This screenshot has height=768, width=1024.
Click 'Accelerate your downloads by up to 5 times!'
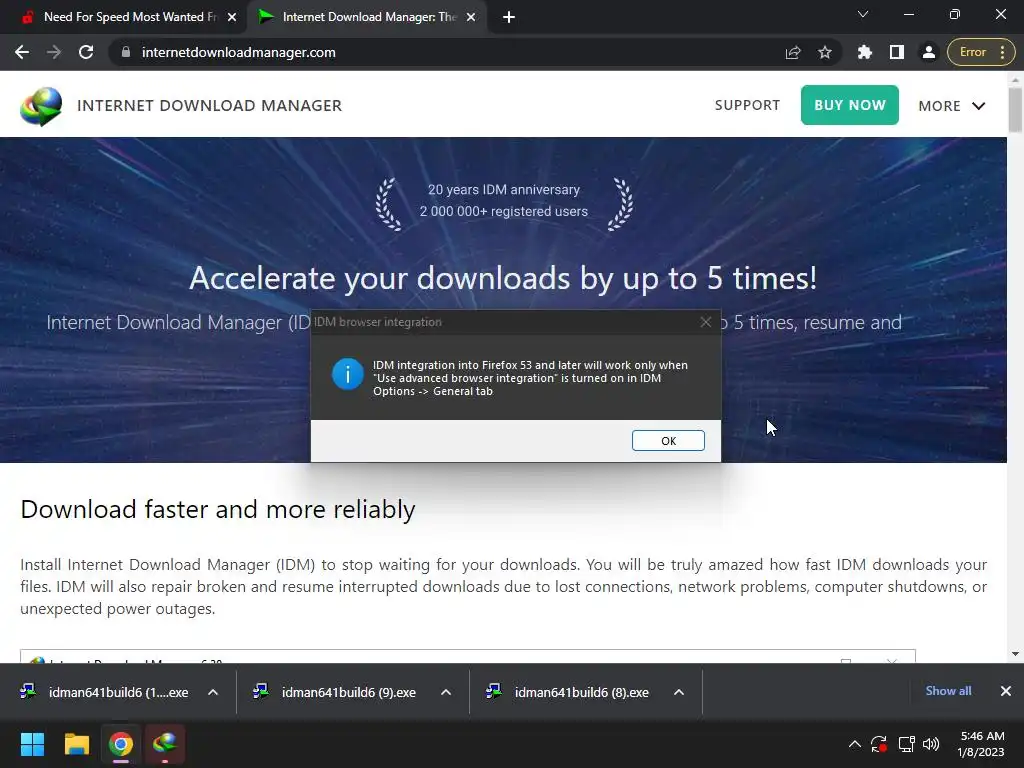[x=503, y=278]
